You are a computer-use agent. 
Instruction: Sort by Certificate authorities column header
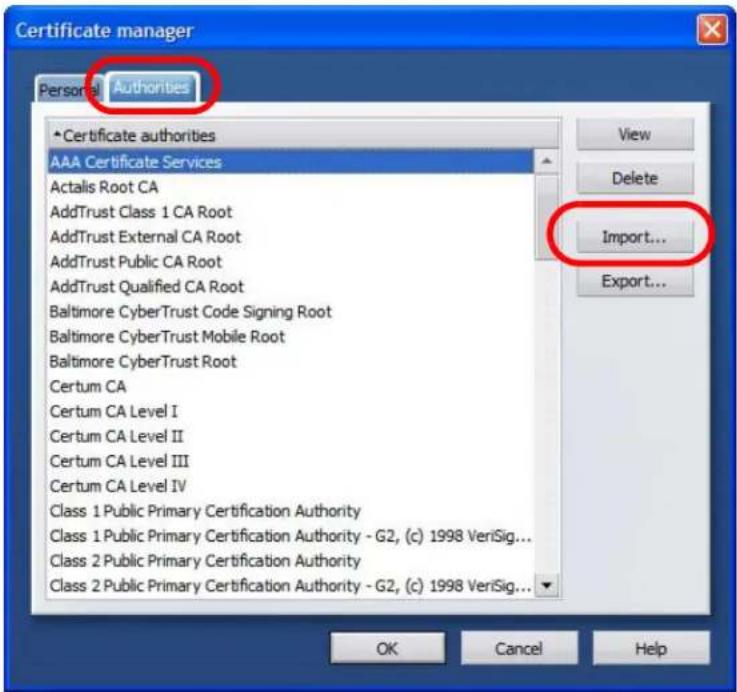304,135
